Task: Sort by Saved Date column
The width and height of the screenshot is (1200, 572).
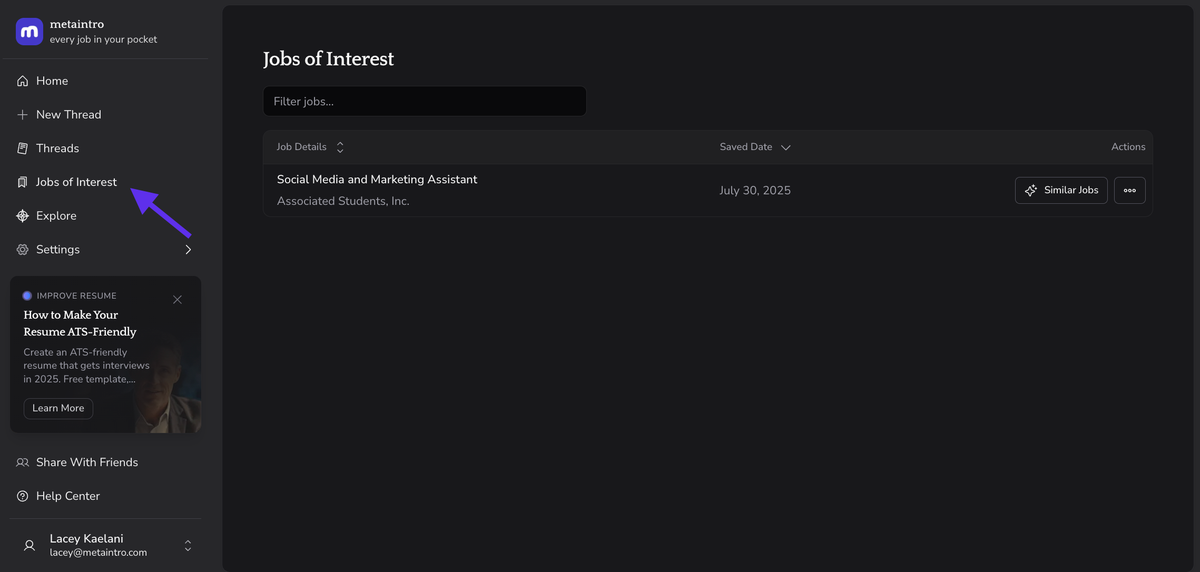Action: click(x=755, y=147)
